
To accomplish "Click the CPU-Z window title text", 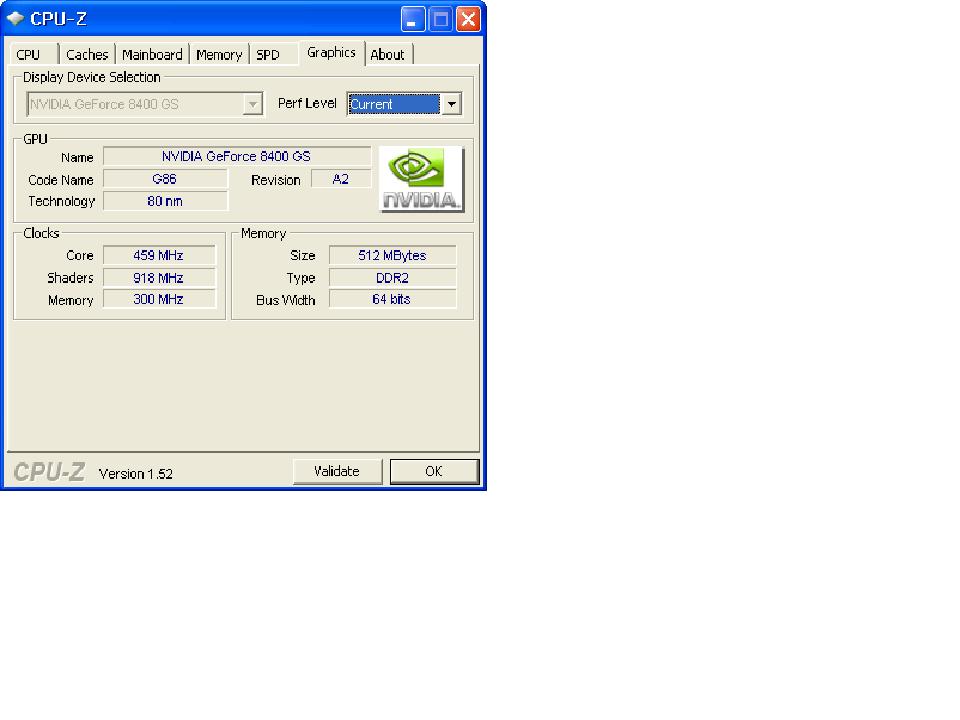I will click(x=58, y=19).
